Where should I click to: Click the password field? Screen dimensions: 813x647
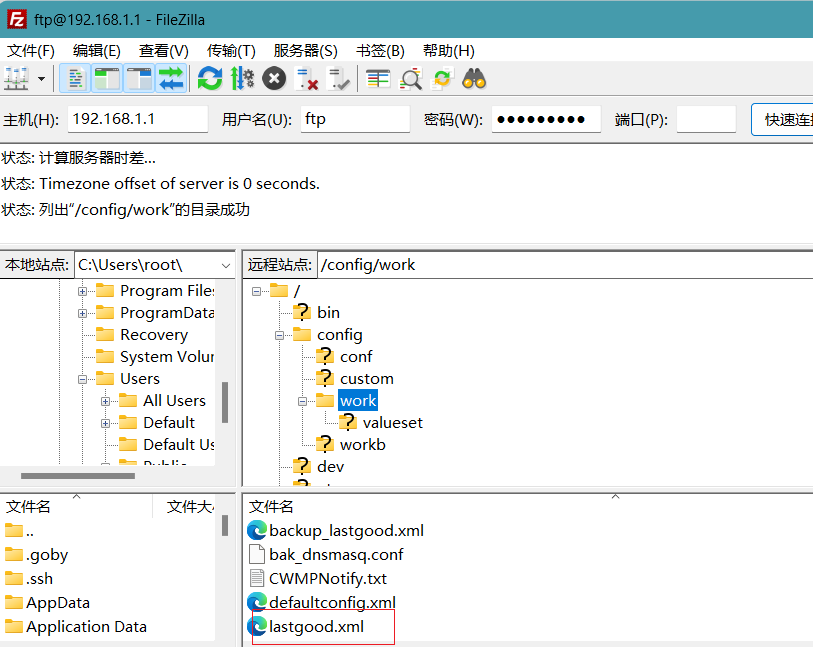[x=546, y=119]
